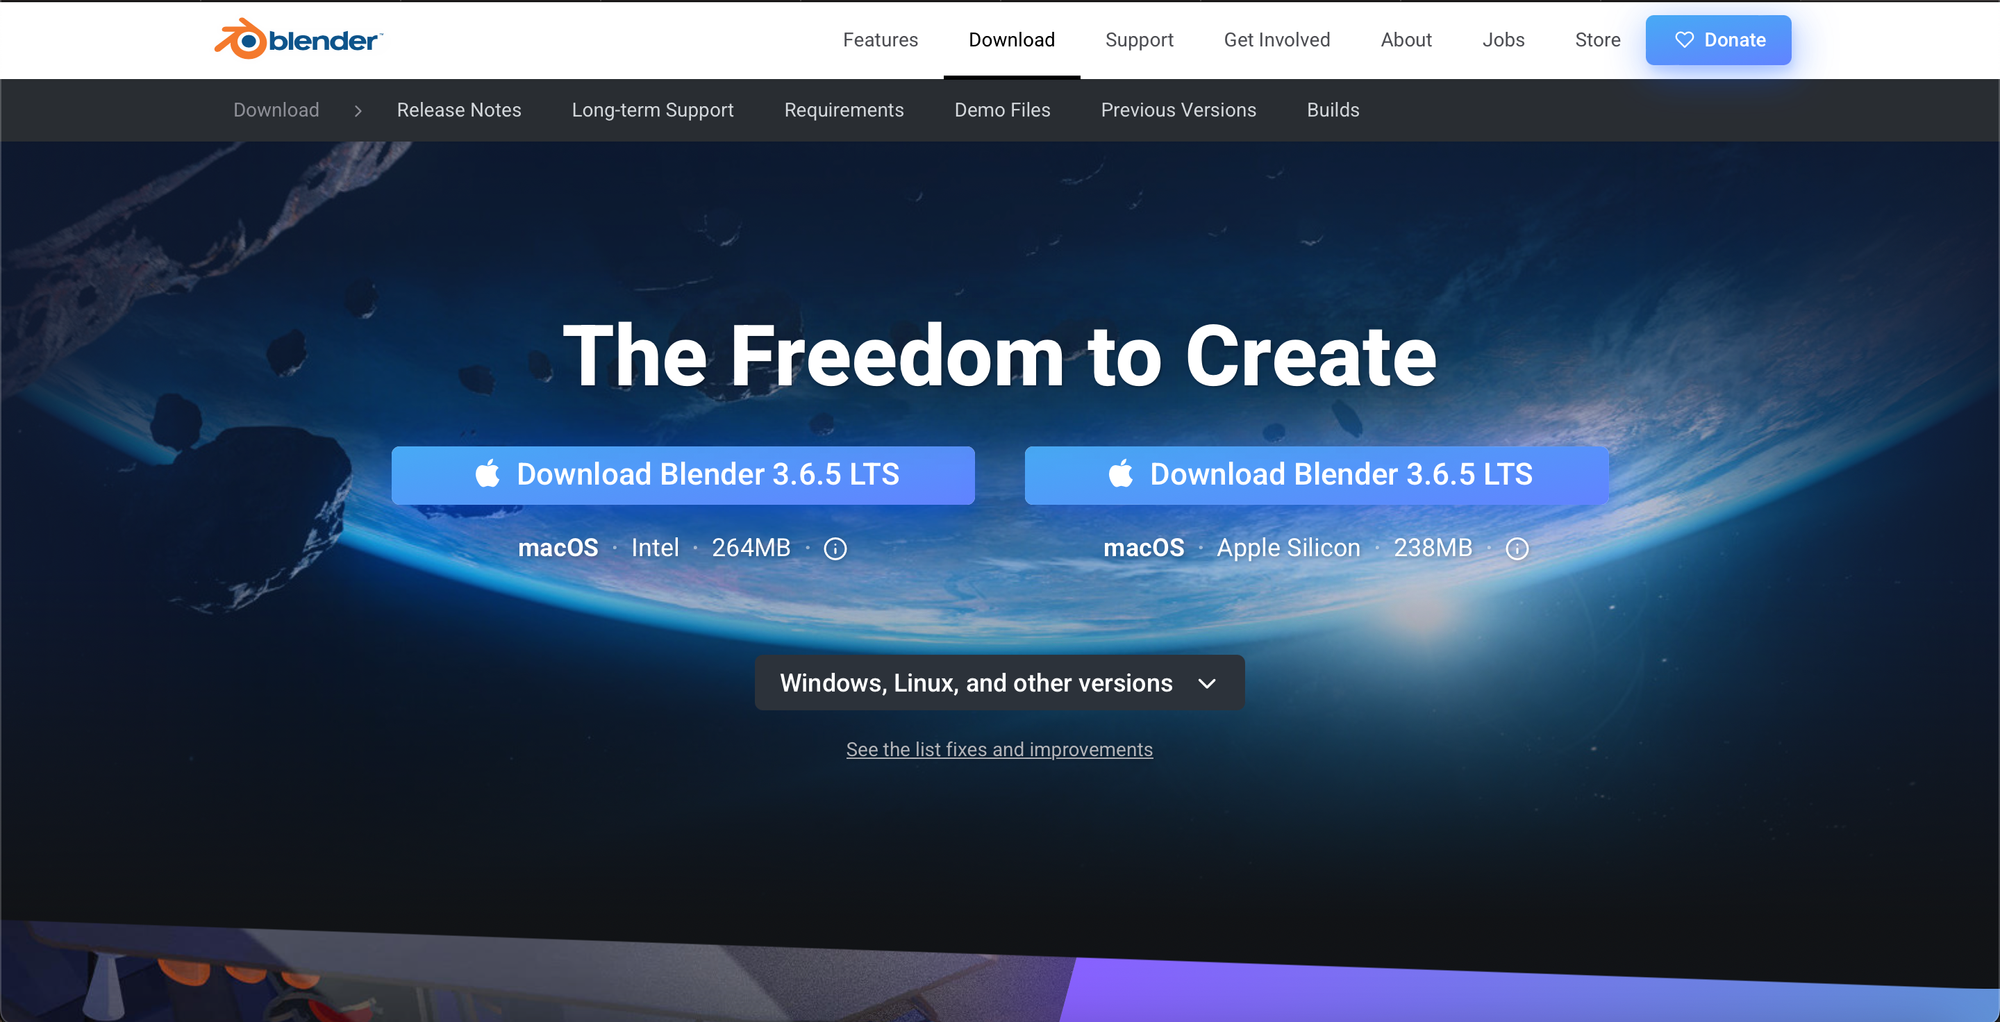Open the Builds page
This screenshot has width=2000, height=1022.
pos(1333,110)
